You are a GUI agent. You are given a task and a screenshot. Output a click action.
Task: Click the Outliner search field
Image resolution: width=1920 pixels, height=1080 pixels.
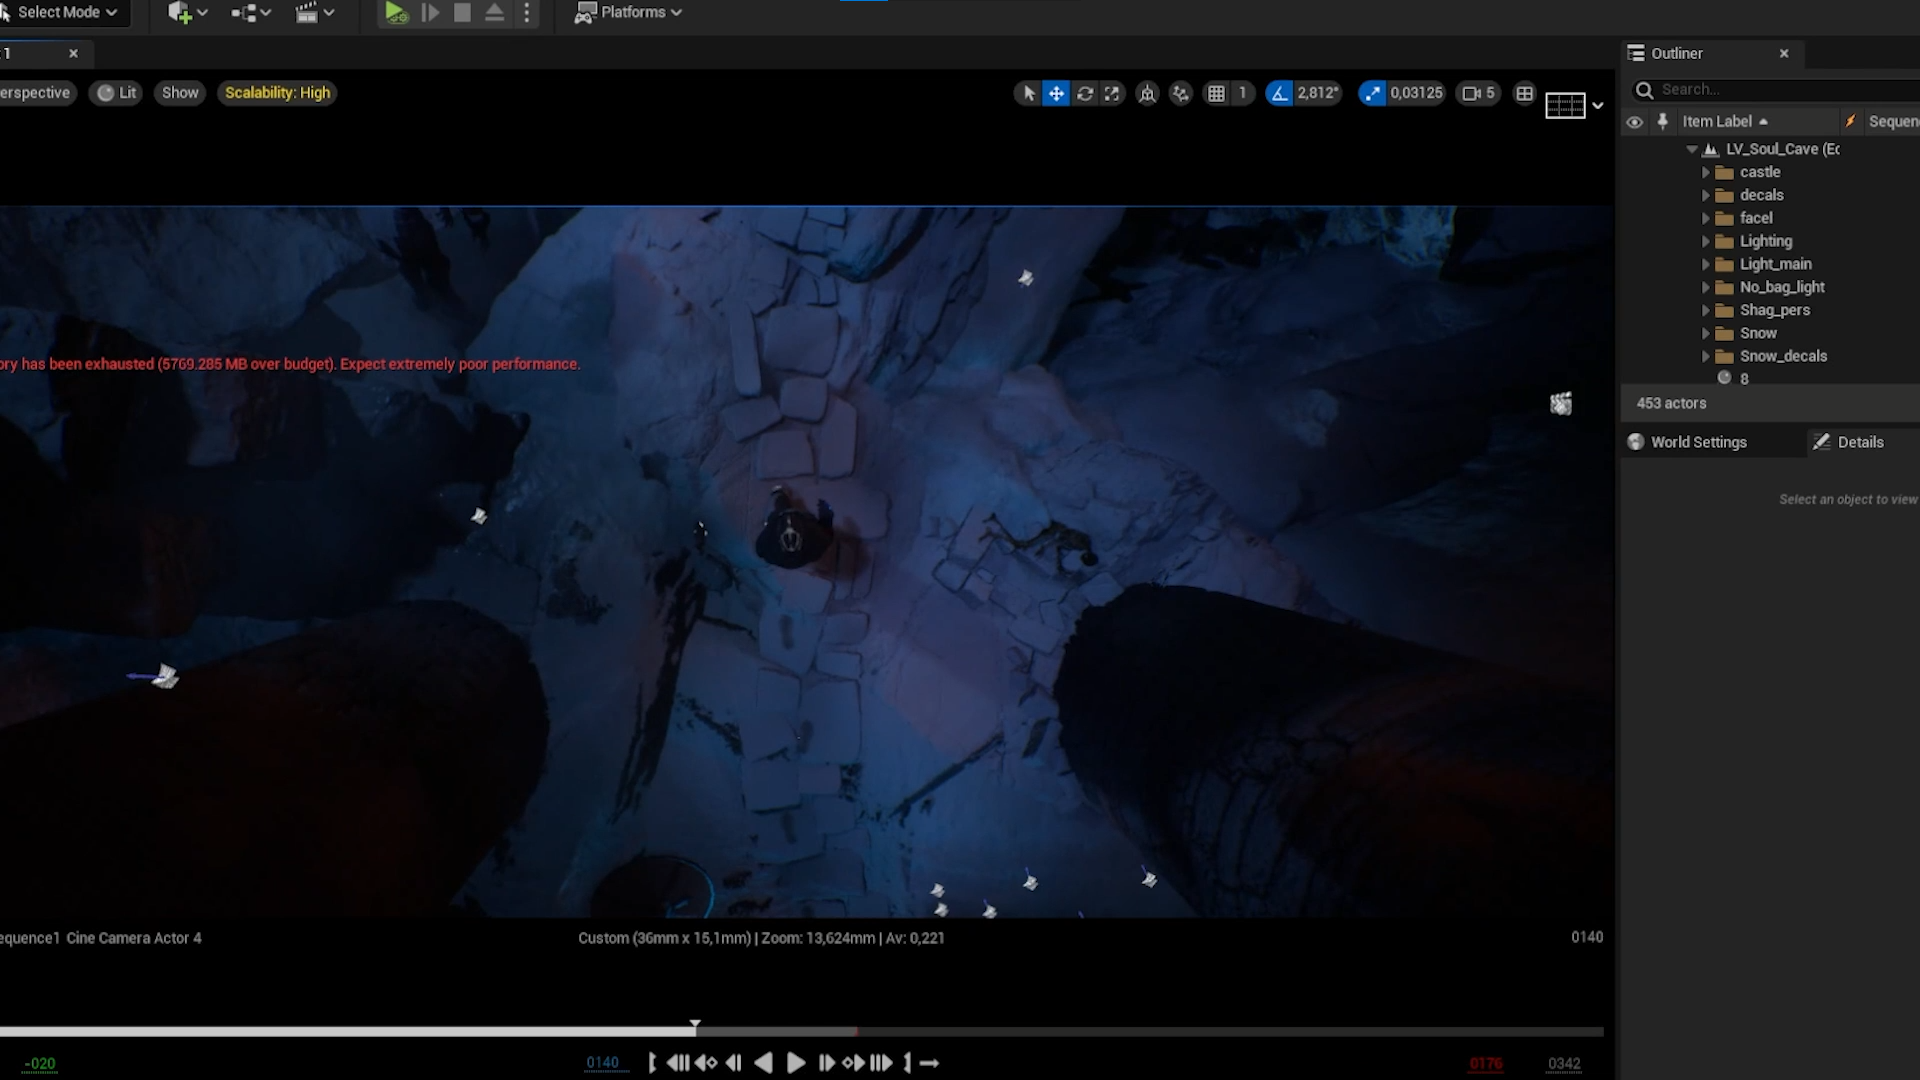(1780, 90)
